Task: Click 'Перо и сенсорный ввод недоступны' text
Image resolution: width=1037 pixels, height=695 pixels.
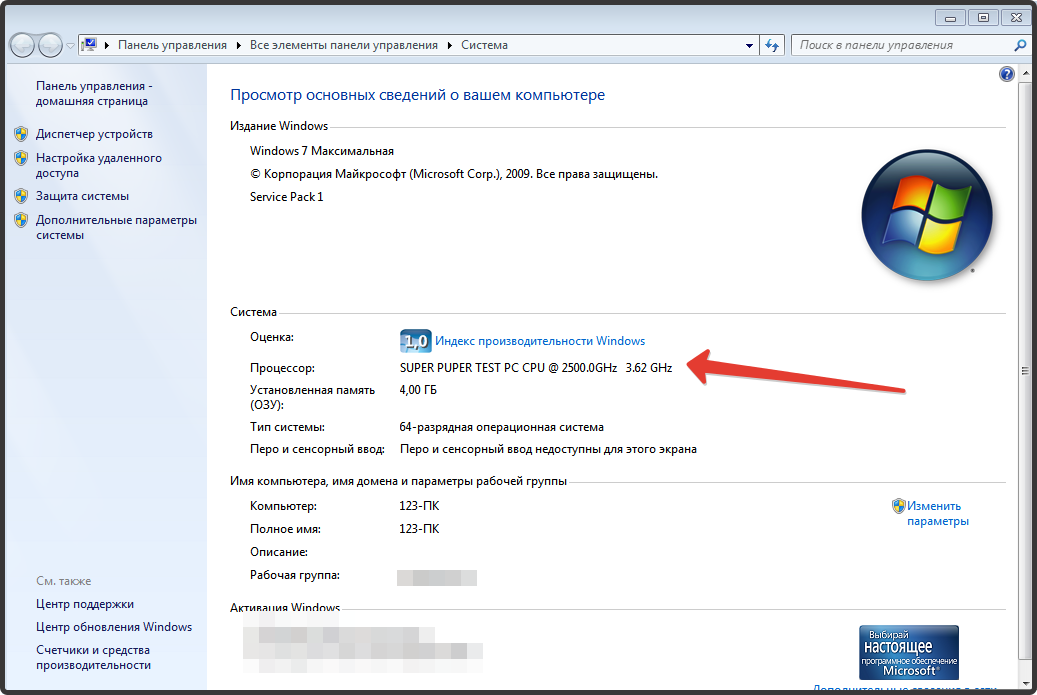Action: 548,449
